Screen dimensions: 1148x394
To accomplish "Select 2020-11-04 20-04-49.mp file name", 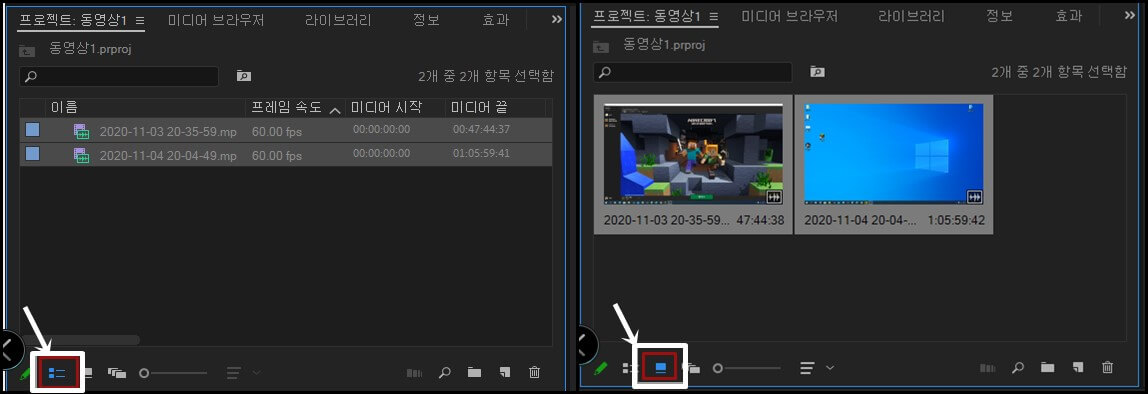I will coord(168,156).
